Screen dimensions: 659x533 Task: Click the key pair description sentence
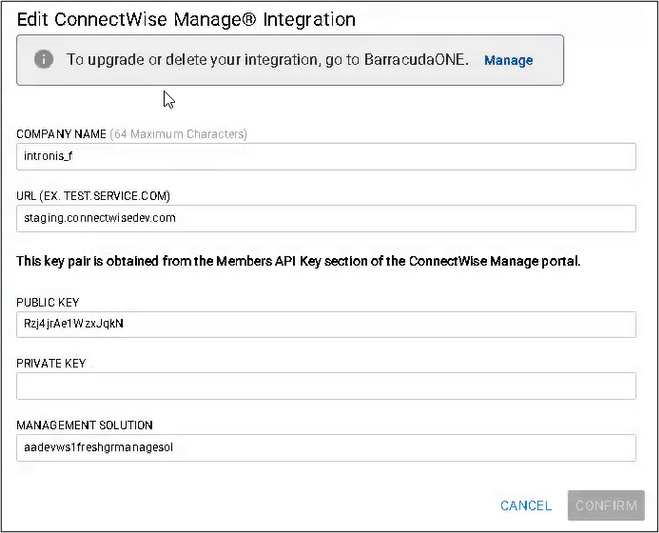coord(299,261)
